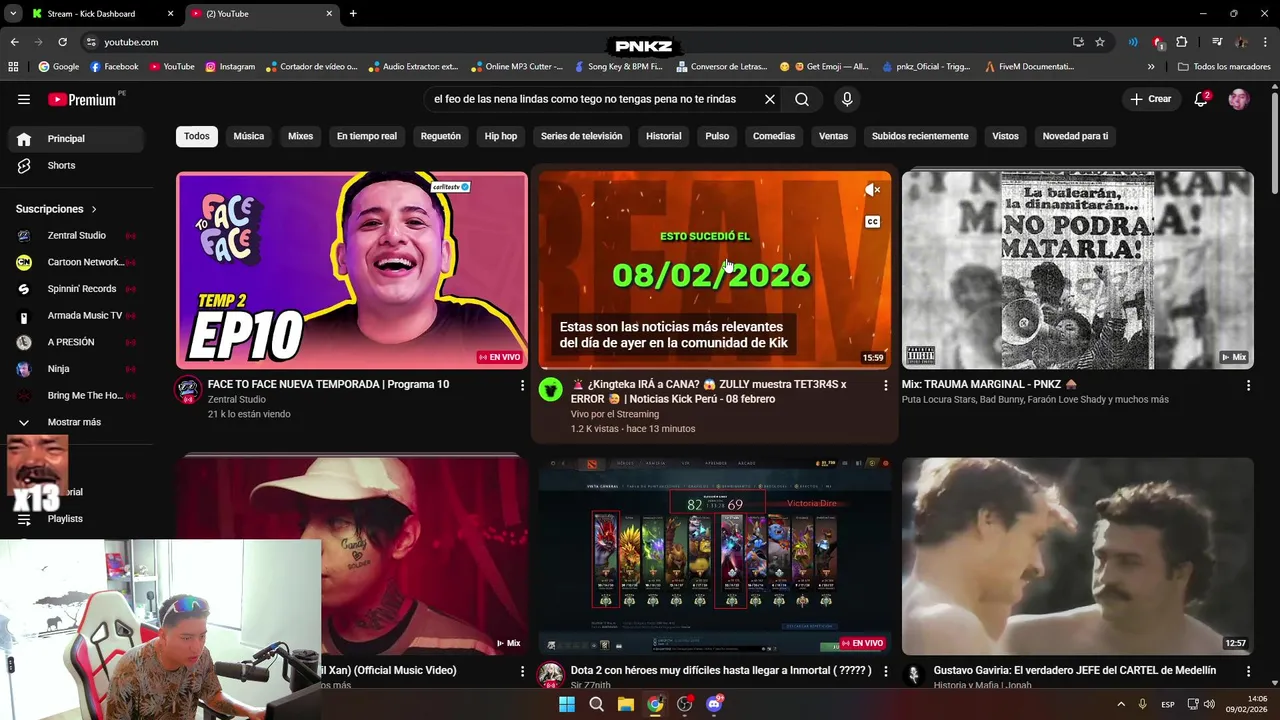Viewport: 1280px width, 720px height.
Task: Open the install app icon in address bar
Action: point(1078,42)
